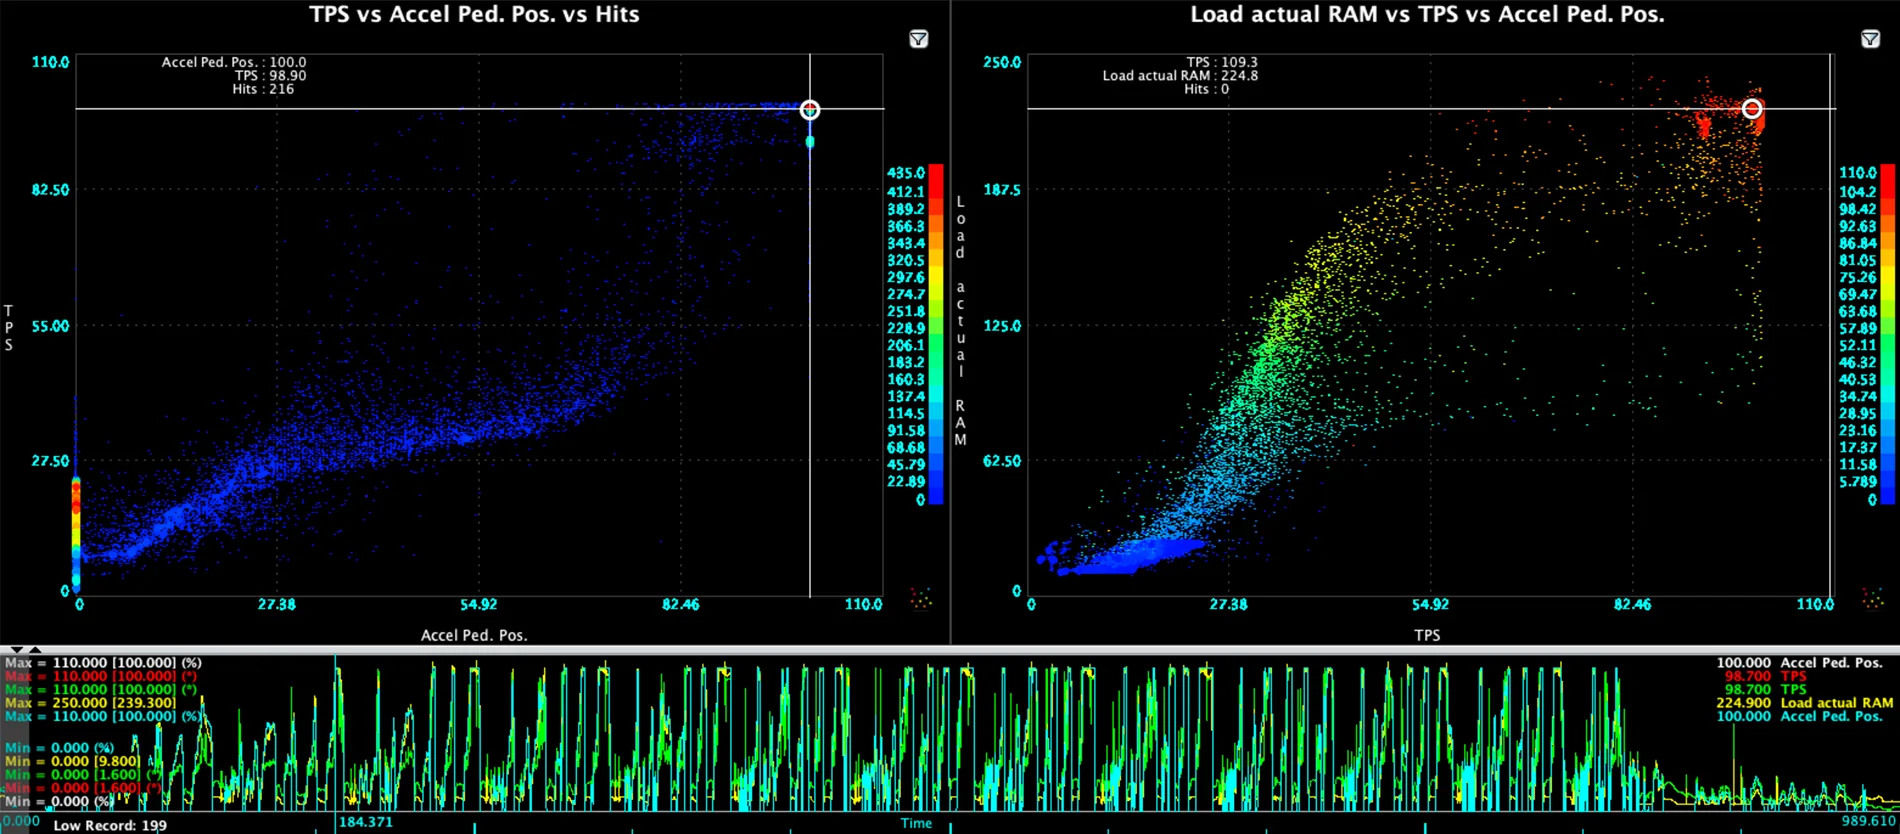Viewport: 1900px width, 834px height.
Task: Click the 'TPS vs Accel Ped. Pos. vs Hits' title
Action: pyautogui.click(x=474, y=14)
